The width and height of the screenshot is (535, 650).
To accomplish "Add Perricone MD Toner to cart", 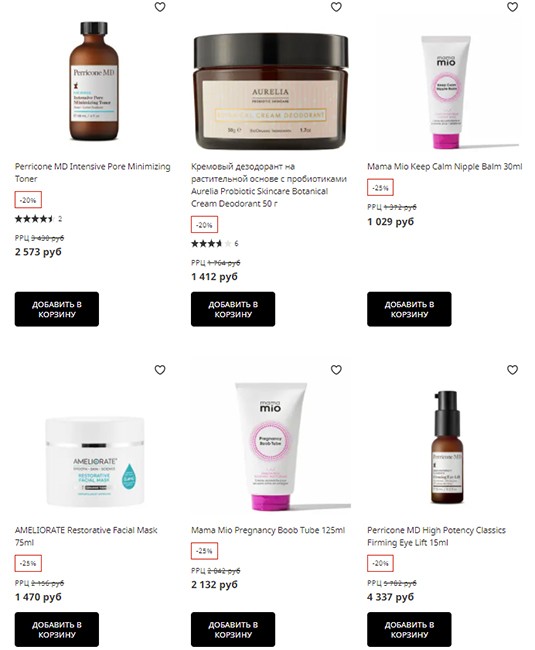I will 57,309.
